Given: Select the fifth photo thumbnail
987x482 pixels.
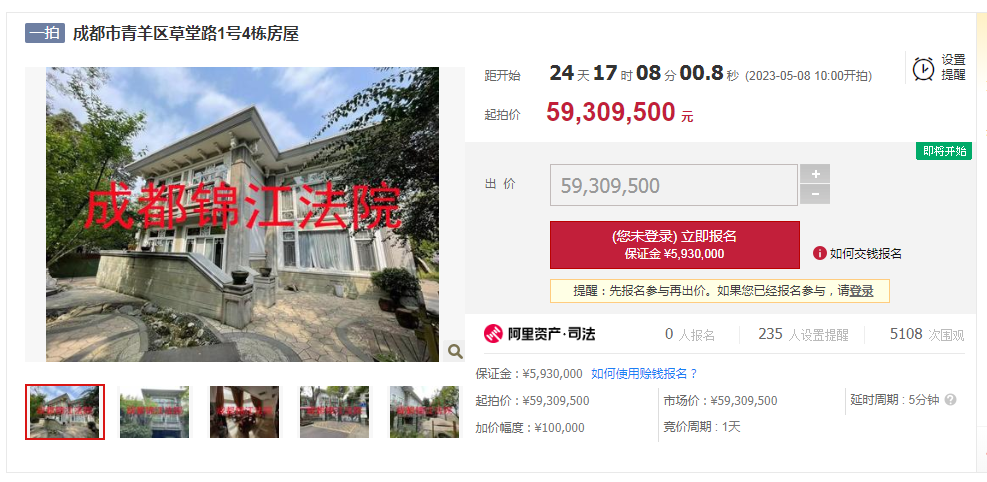Looking at the screenshot, I should tap(424, 412).
